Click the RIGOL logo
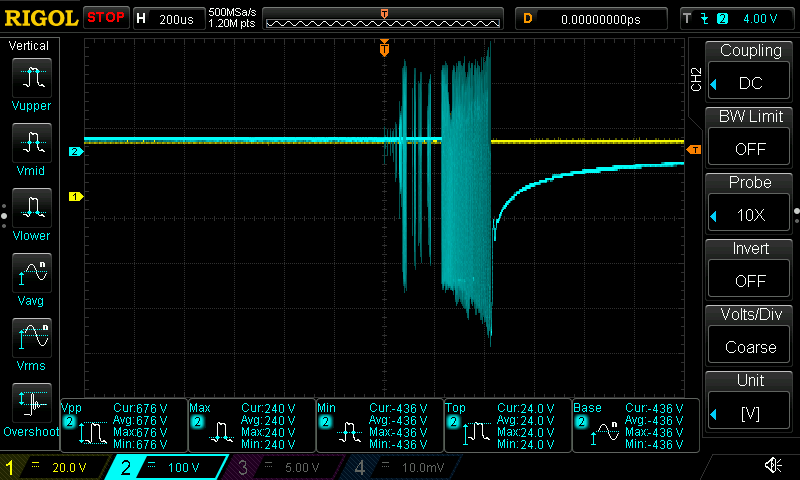800x480 pixels. coord(41,18)
